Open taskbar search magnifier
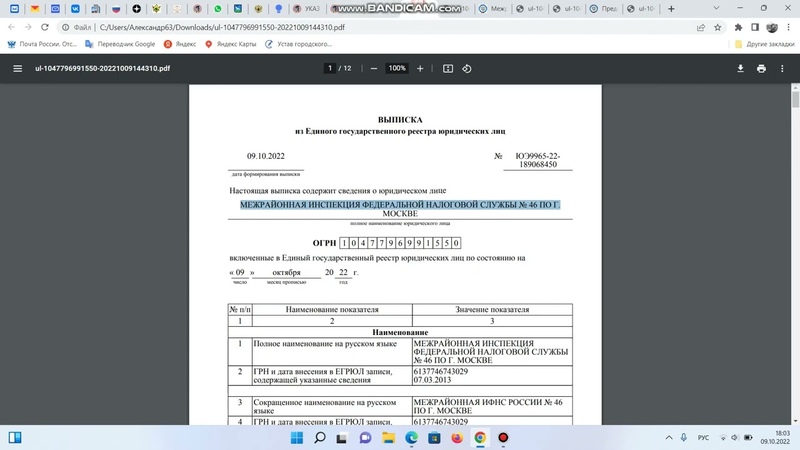 click(x=320, y=438)
